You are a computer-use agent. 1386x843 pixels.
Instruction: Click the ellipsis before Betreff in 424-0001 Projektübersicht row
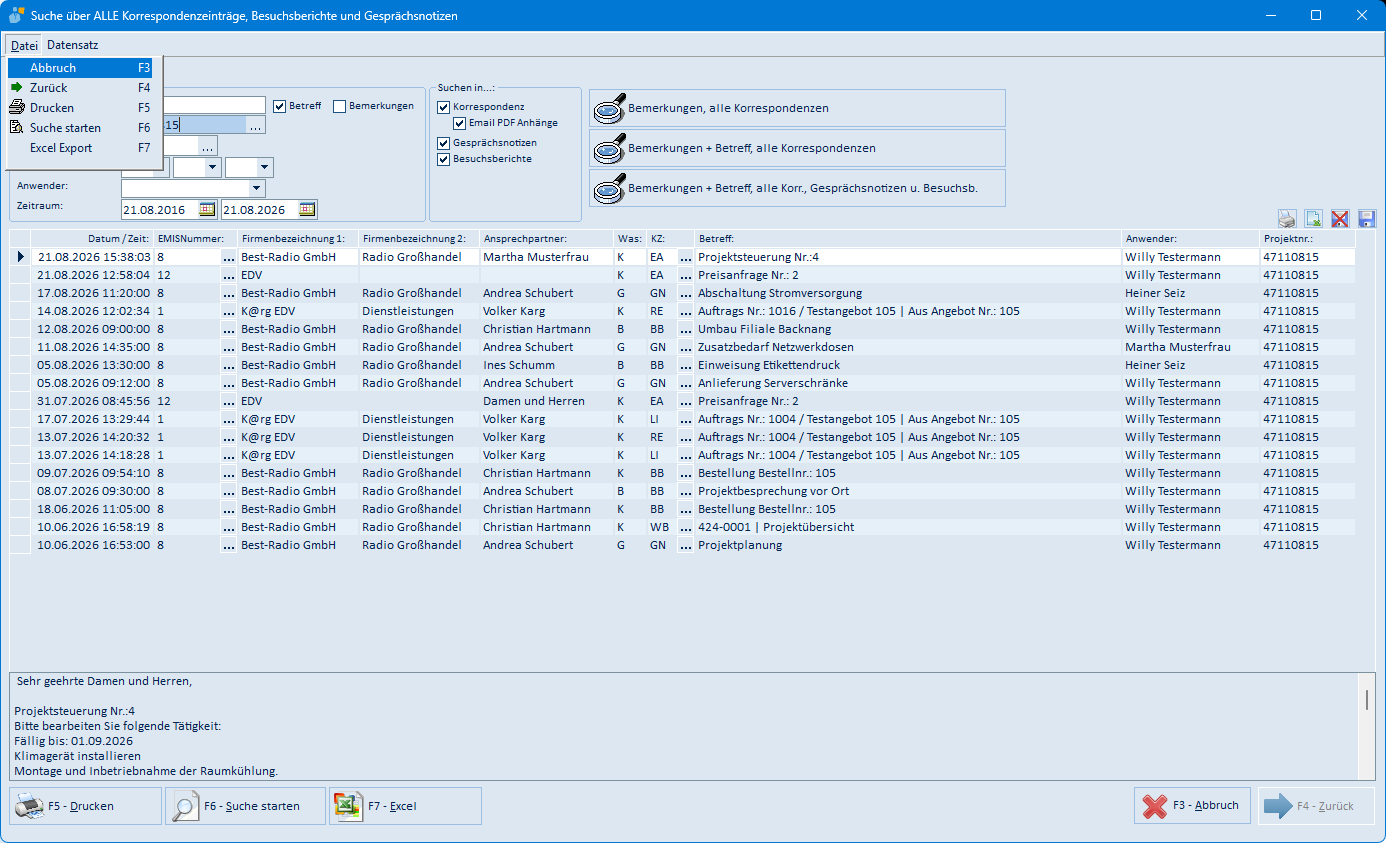685,527
